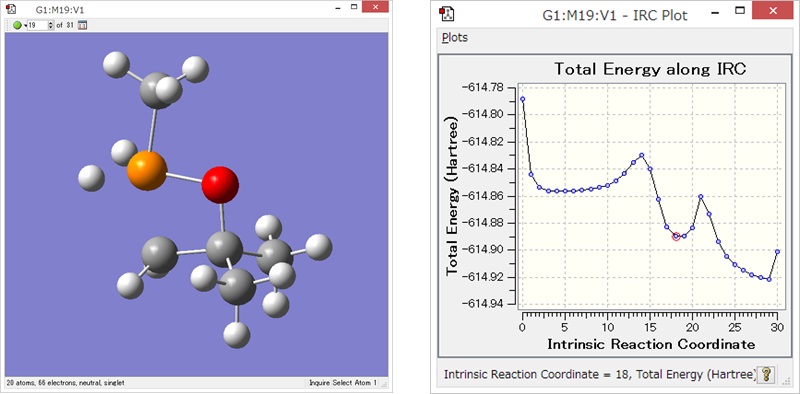Select the first data point at coordinate 0
This screenshot has width=800, height=394.
coord(522,99)
